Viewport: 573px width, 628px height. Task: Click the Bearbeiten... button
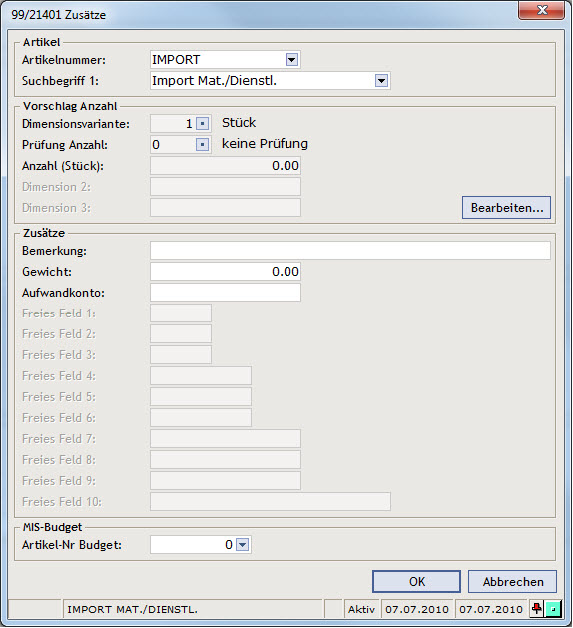coord(507,207)
